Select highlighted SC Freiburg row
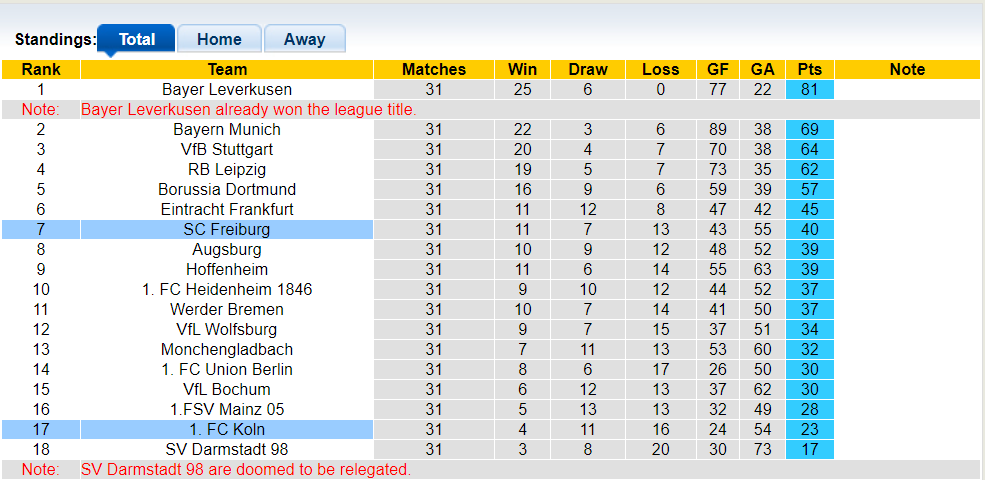Screen dimensions: 985x480 (227, 229)
